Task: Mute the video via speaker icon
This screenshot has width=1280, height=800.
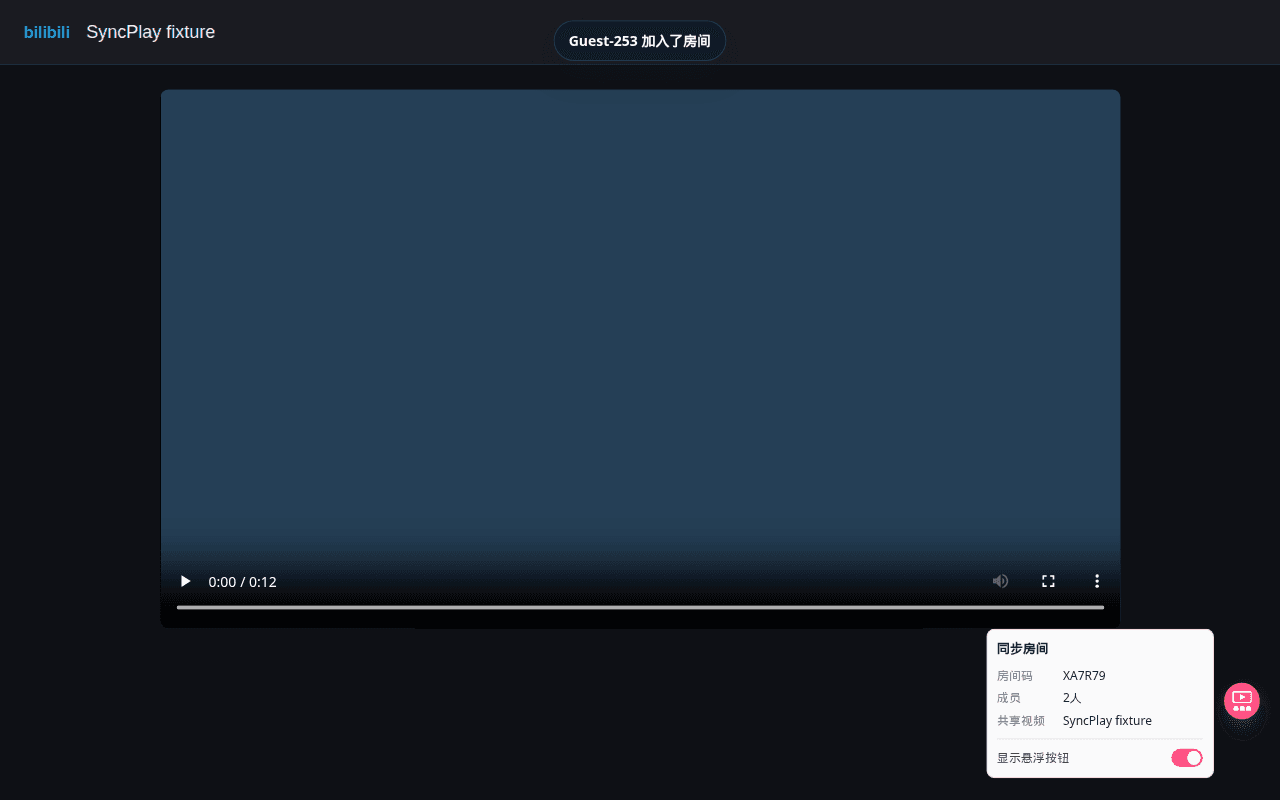Action: click(1000, 581)
